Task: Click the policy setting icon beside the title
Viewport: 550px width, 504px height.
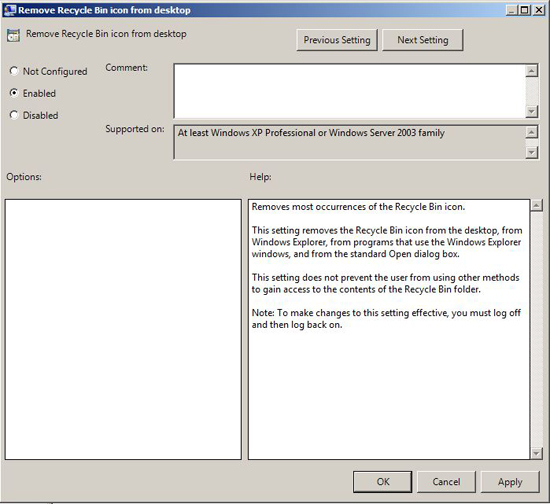Action: [x=13, y=35]
